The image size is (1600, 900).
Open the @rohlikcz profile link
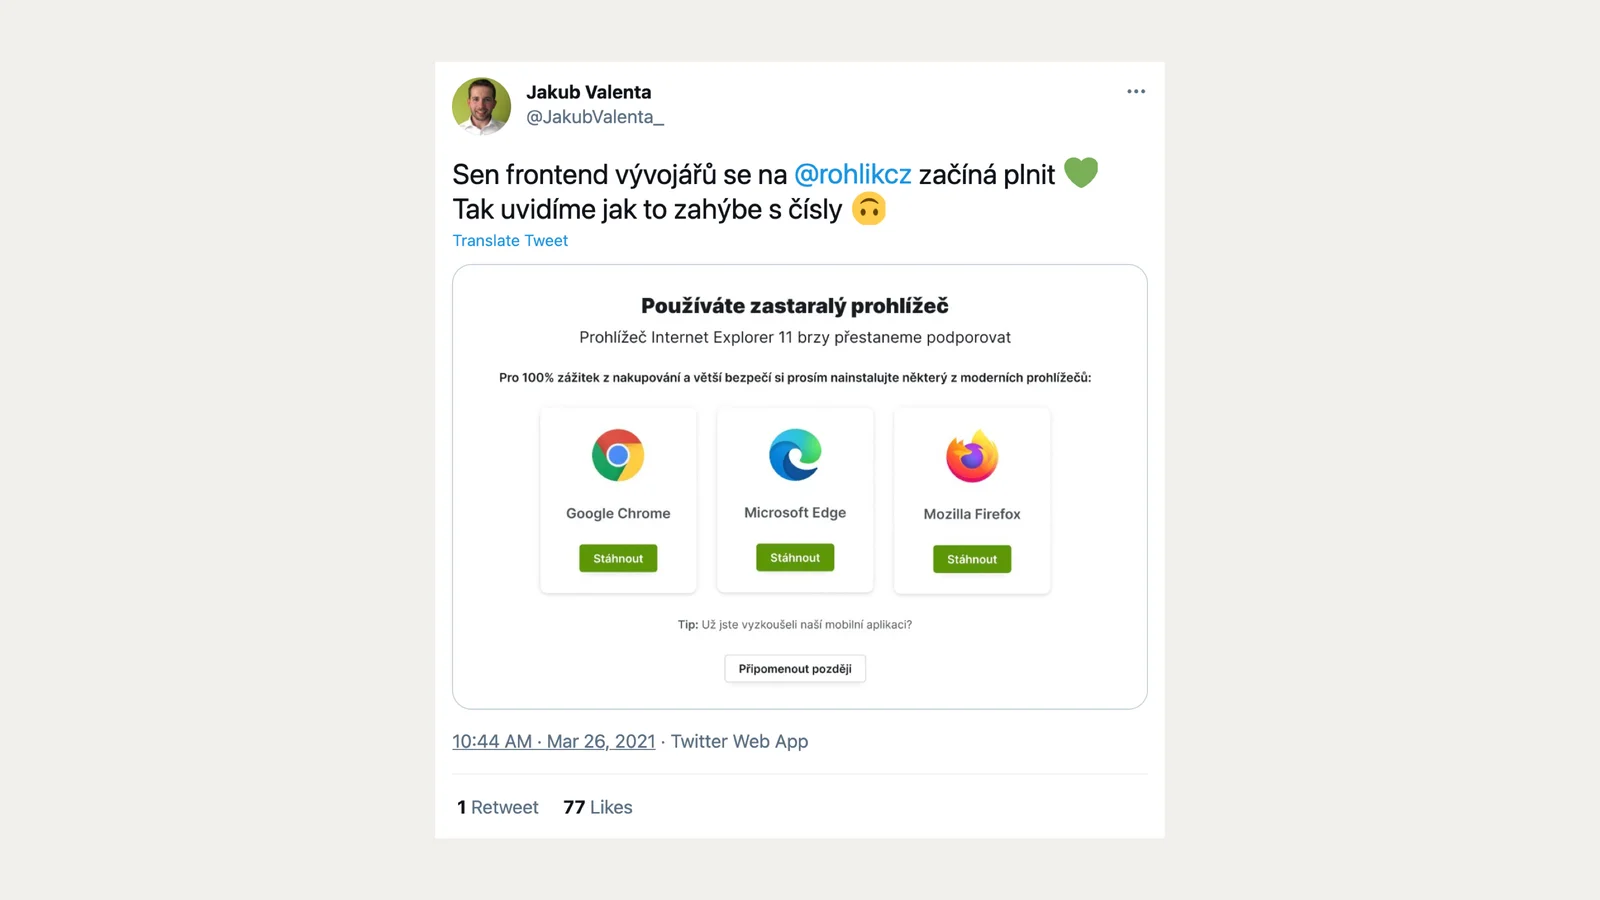851,173
